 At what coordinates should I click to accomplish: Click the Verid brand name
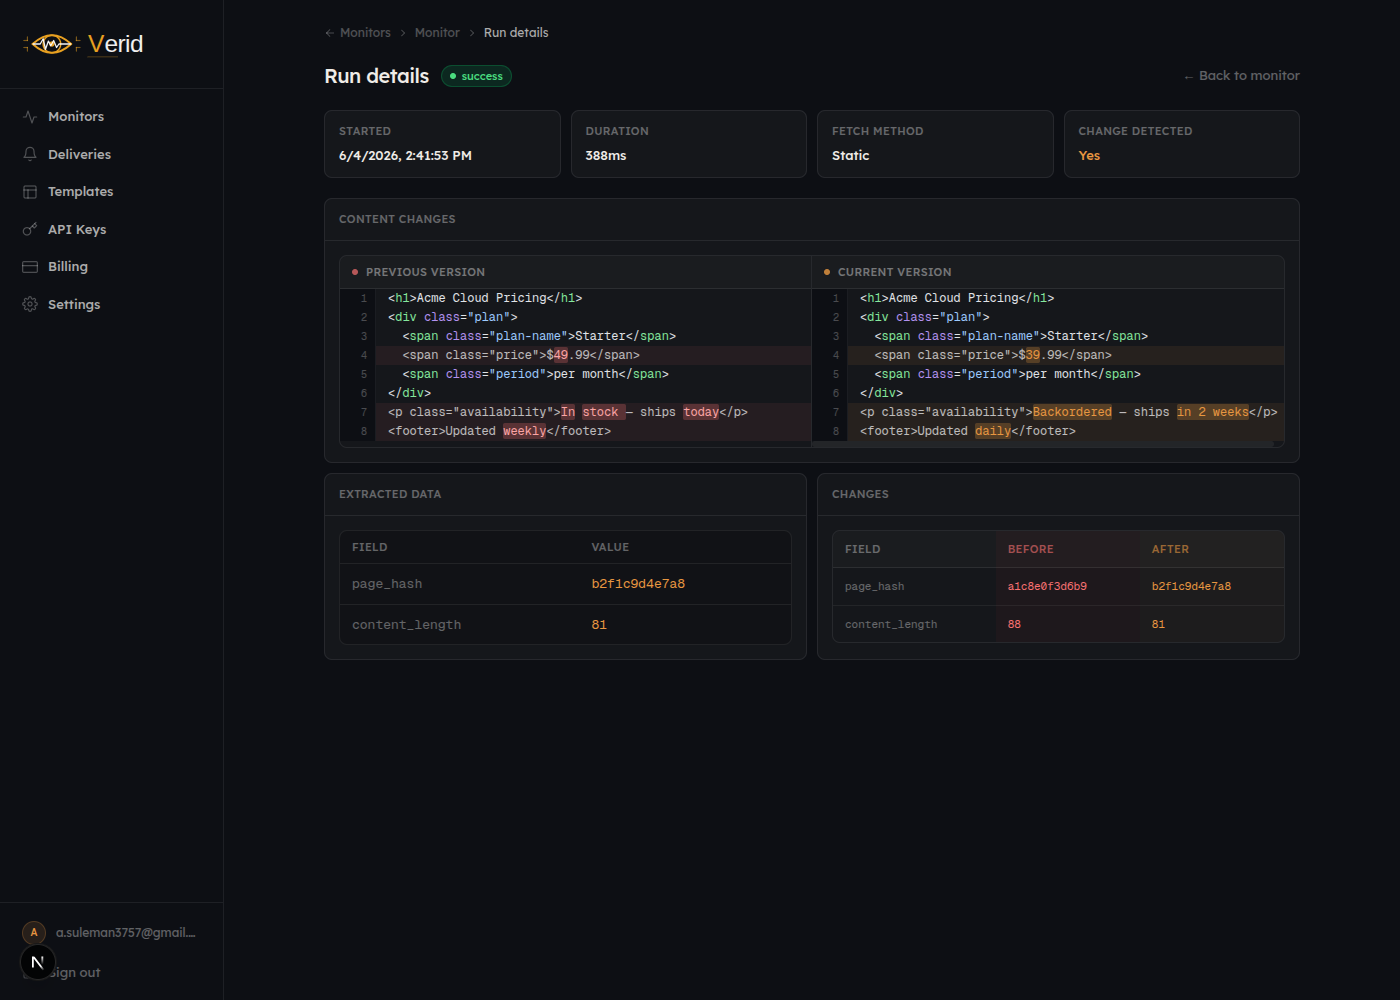coord(115,44)
